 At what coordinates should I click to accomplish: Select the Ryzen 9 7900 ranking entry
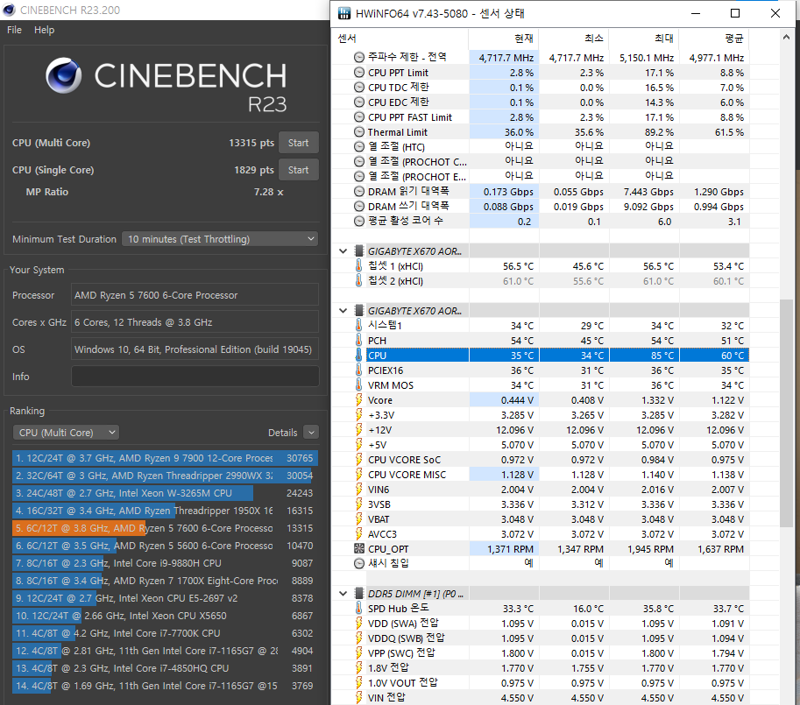tap(165, 458)
